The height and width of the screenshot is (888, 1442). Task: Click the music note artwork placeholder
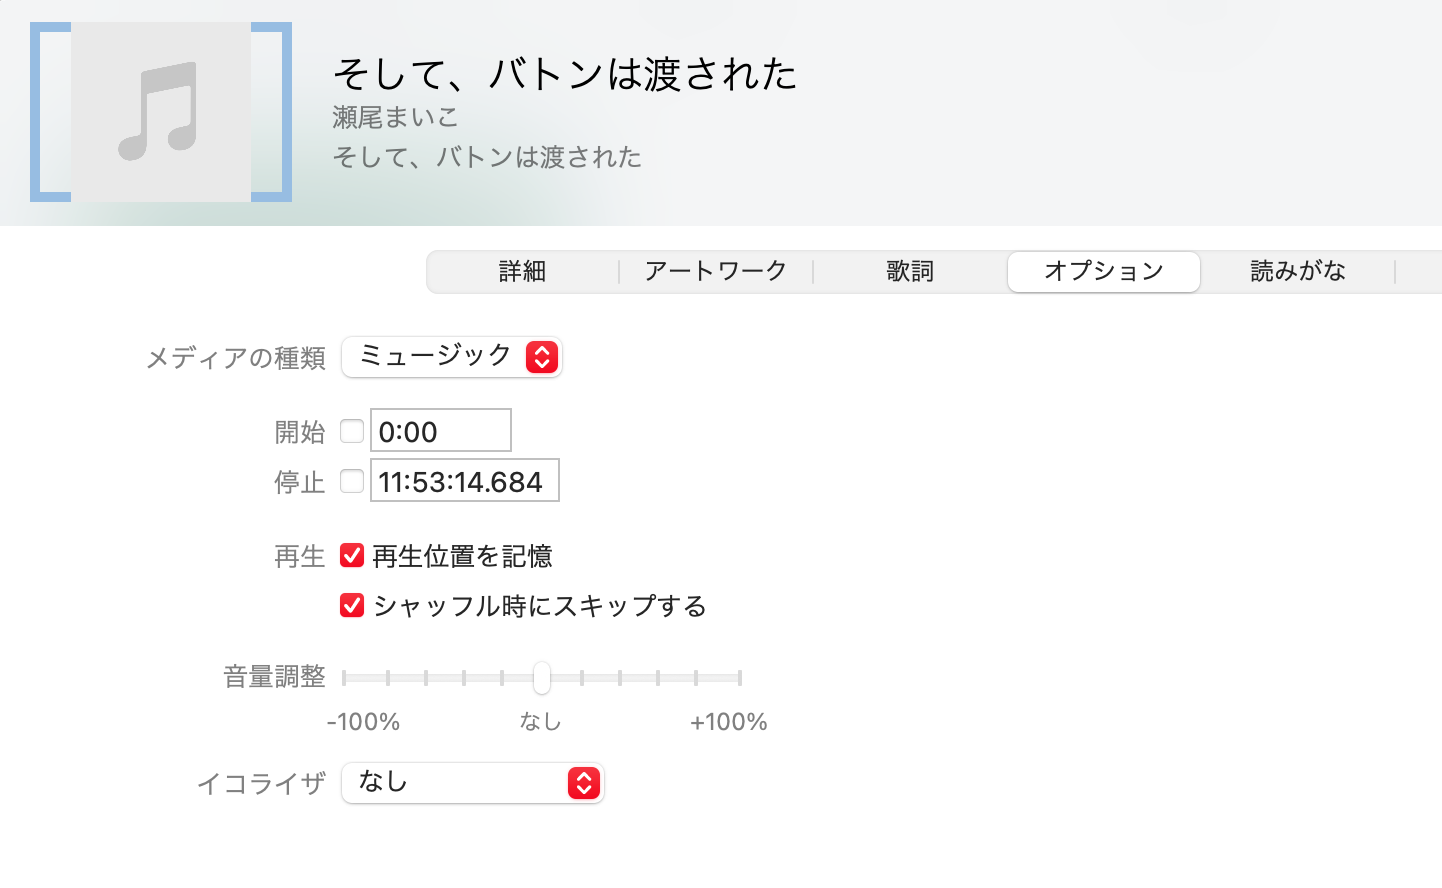[160, 112]
